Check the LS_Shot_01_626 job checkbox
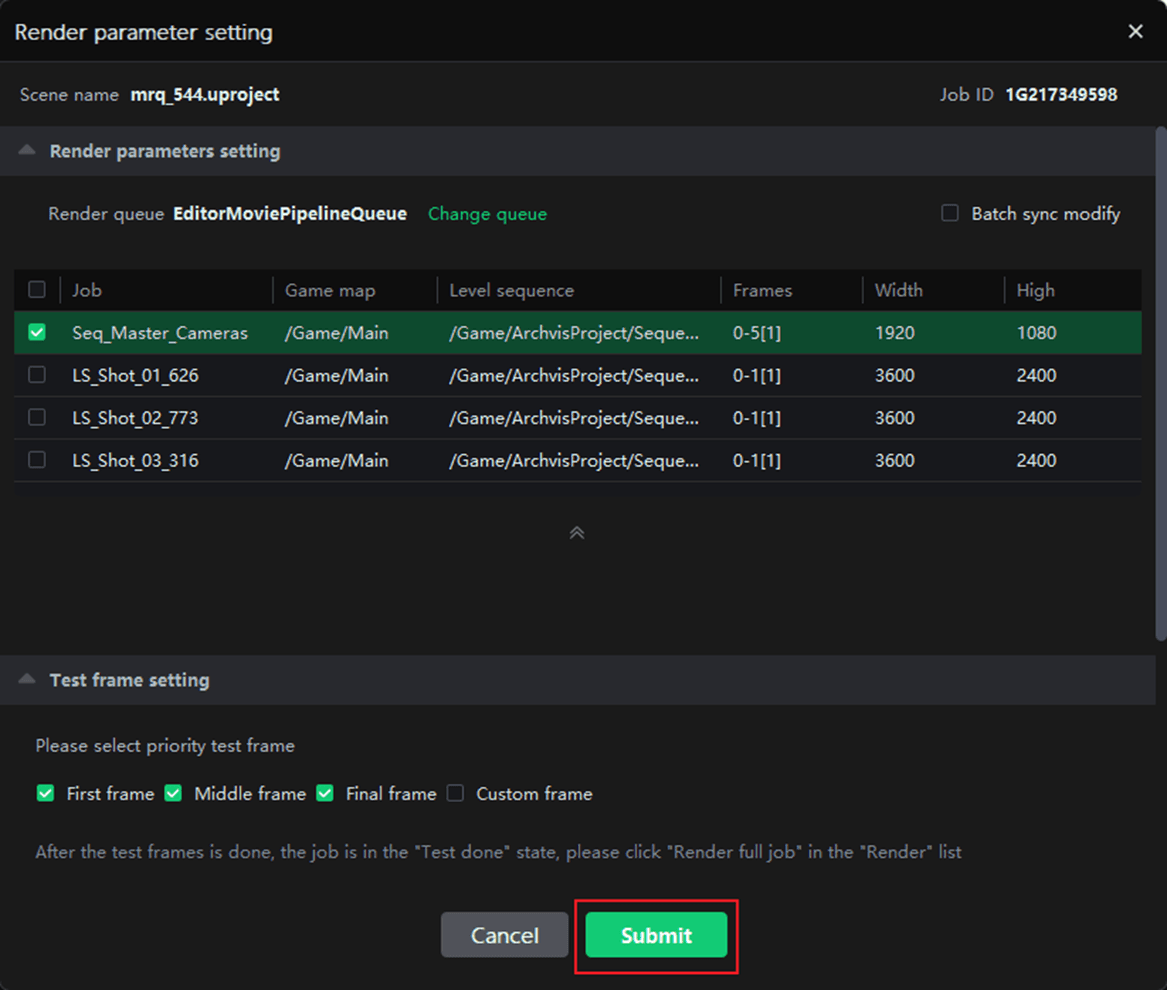Viewport: 1167px width, 990px height. pyautogui.click(x=37, y=375)
